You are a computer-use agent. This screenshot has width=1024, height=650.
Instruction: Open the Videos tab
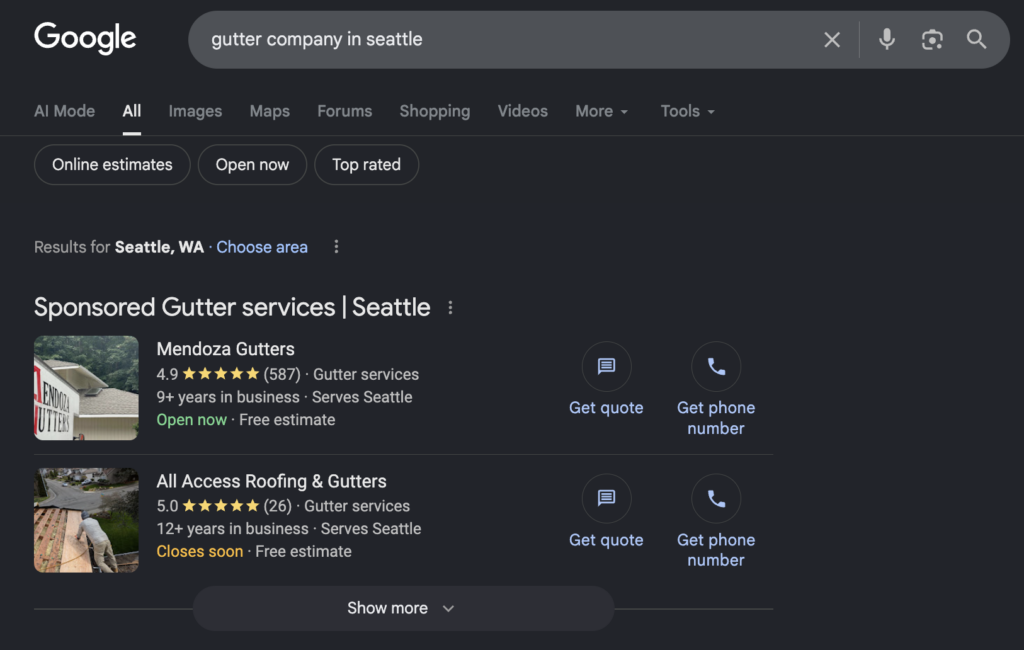[x=522, y=111]
